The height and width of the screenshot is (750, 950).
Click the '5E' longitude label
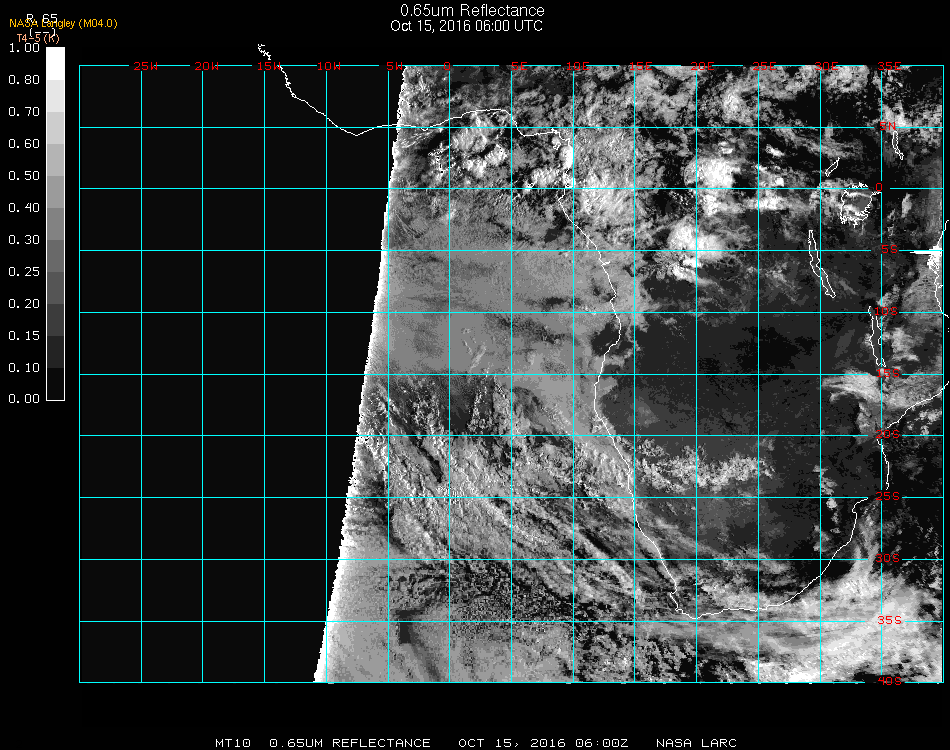pos(519,66)
